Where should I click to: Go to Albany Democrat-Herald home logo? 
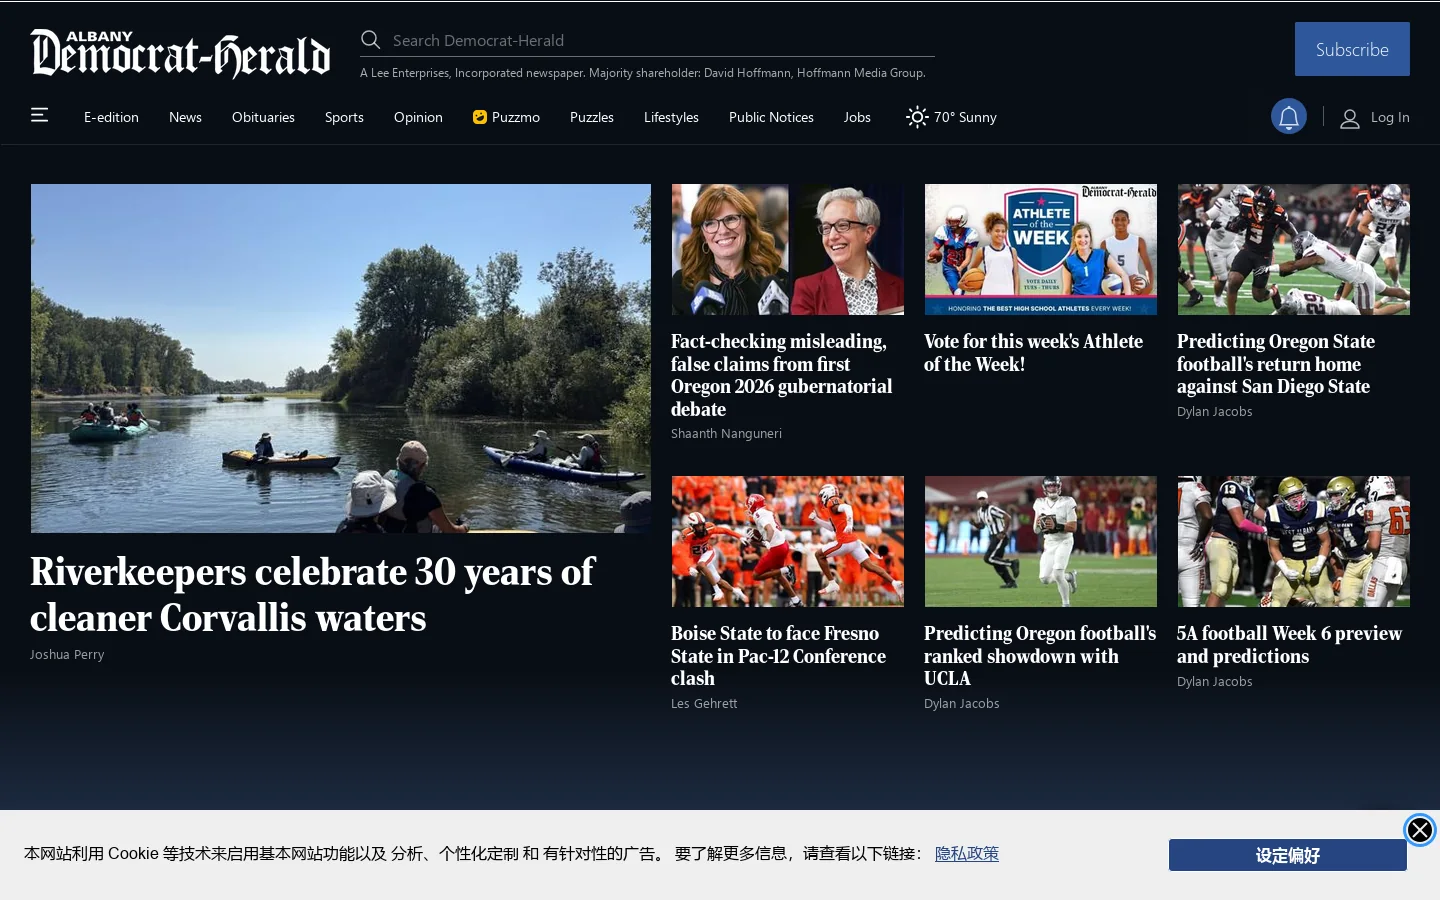pyautogui.click(x=180, y=54)
